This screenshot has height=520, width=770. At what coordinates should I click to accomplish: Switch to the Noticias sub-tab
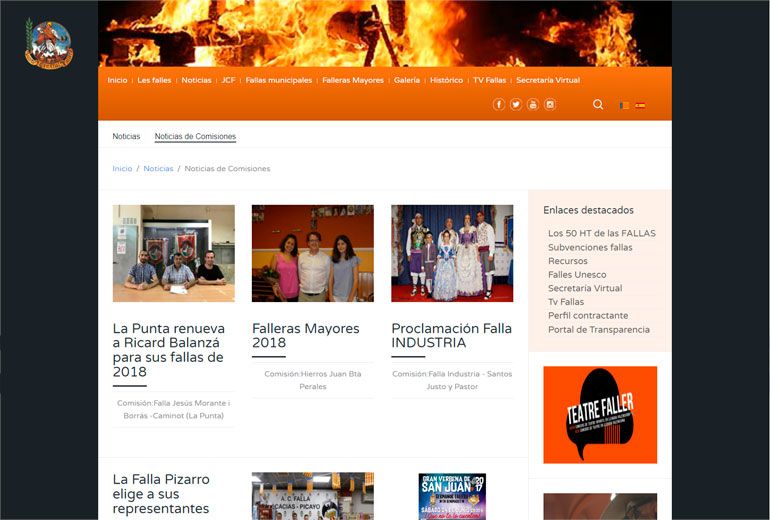tap(126, 136)
